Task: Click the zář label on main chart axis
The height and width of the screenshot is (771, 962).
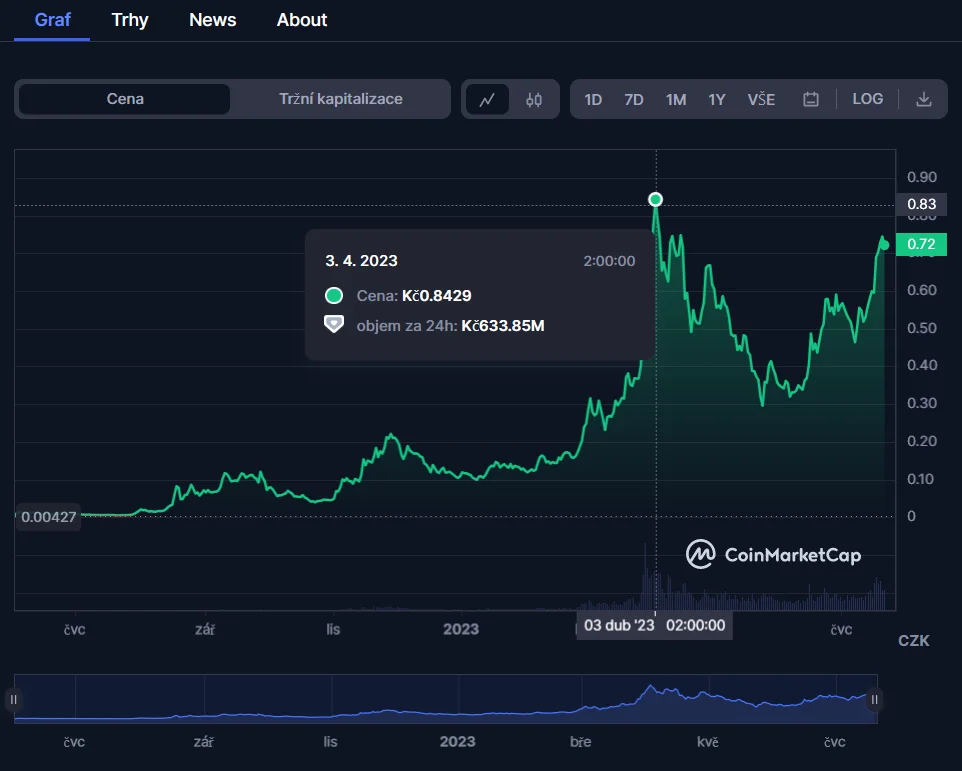Action: 205,629
